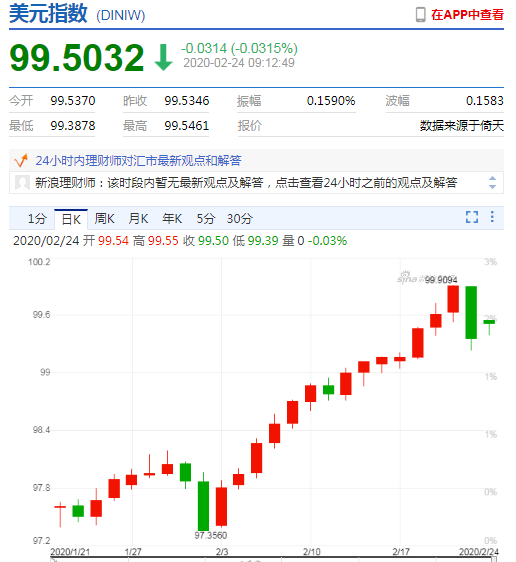Click the orange trend arrow icon
Image resolution: width=516 pixels, height=562 pixels.
click(x=21, y=160)
